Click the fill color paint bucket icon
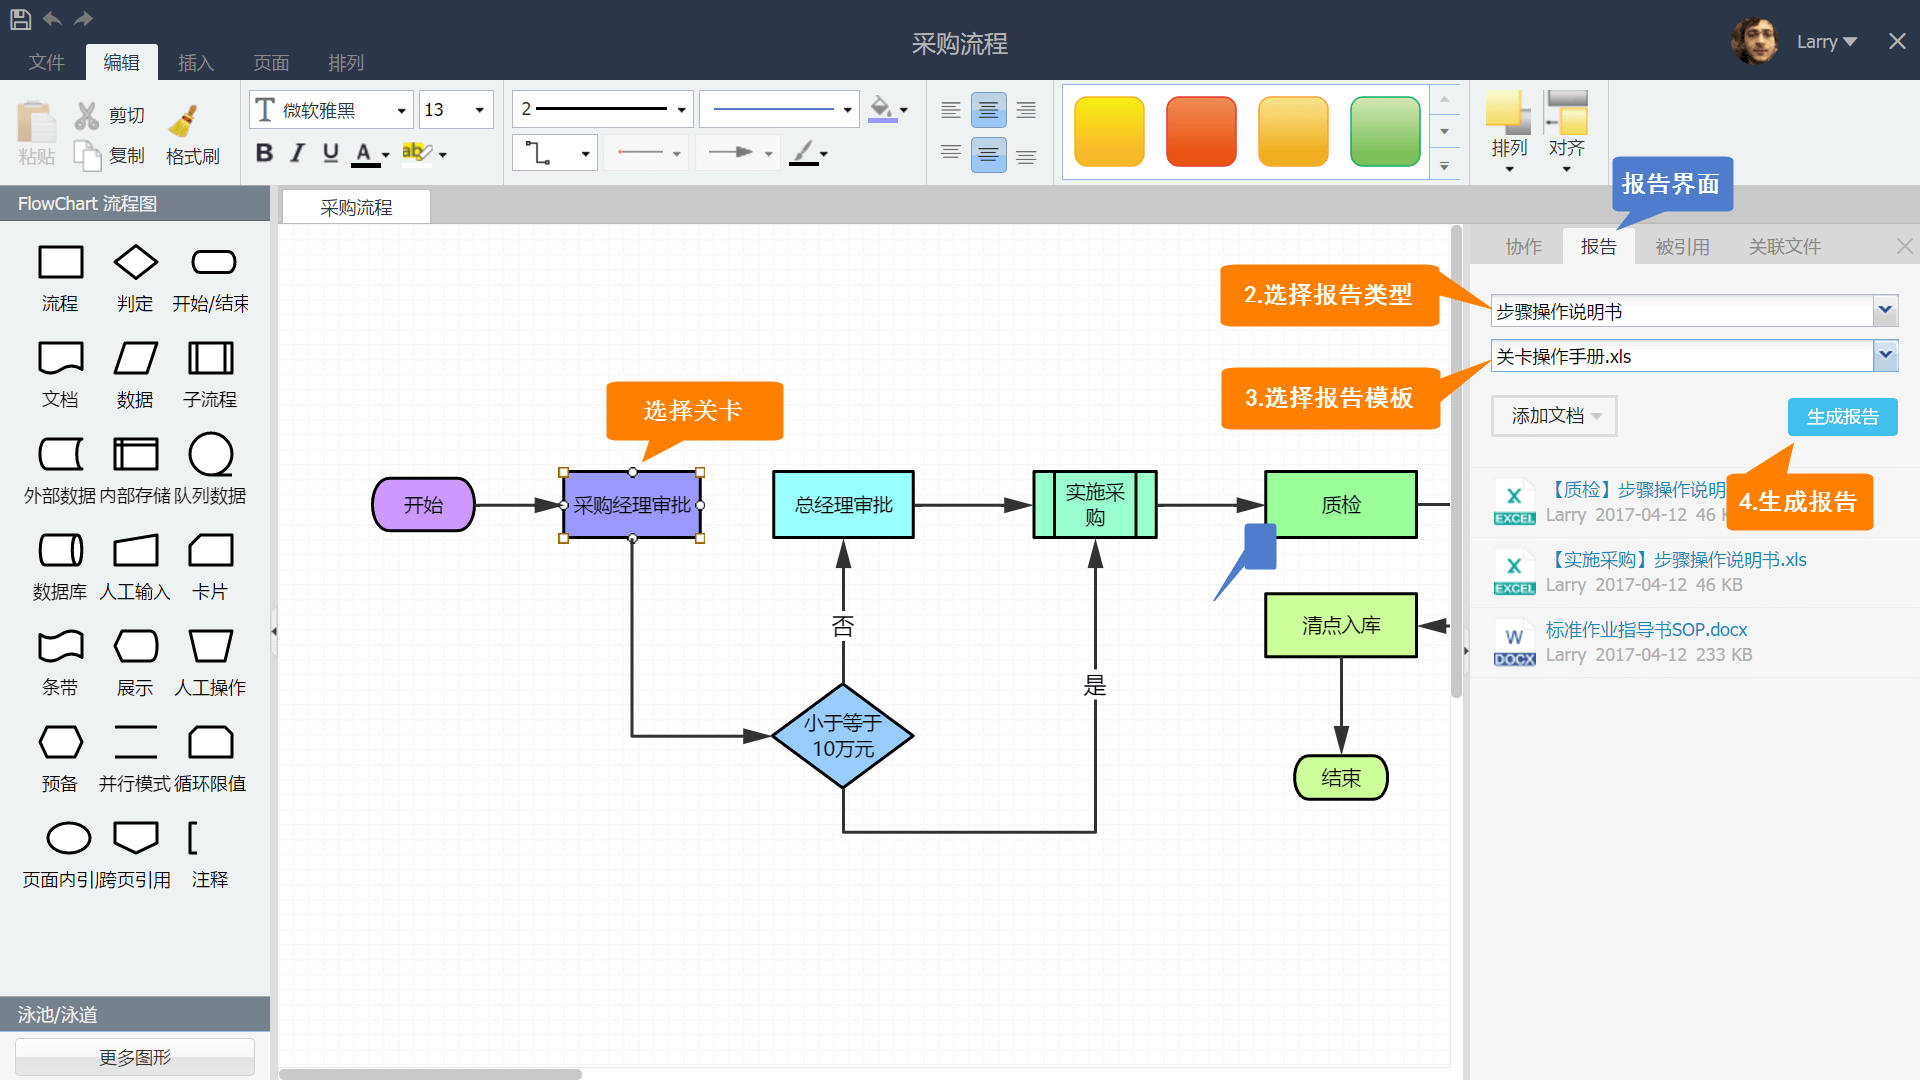 point(881,108)
